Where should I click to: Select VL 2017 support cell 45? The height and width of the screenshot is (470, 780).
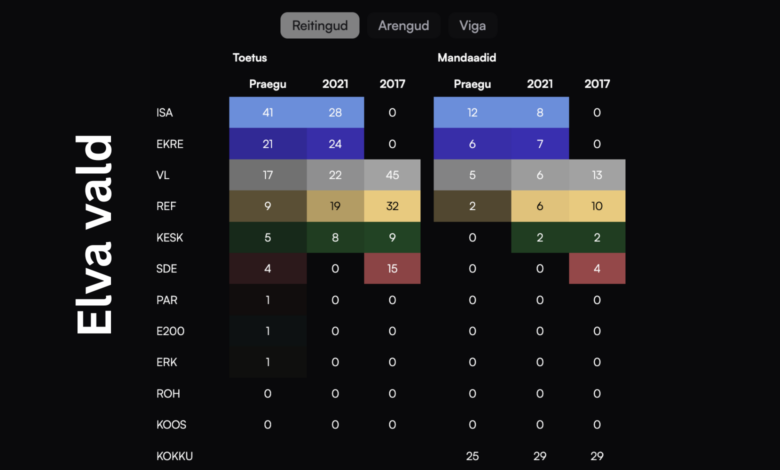pos(392,175)
